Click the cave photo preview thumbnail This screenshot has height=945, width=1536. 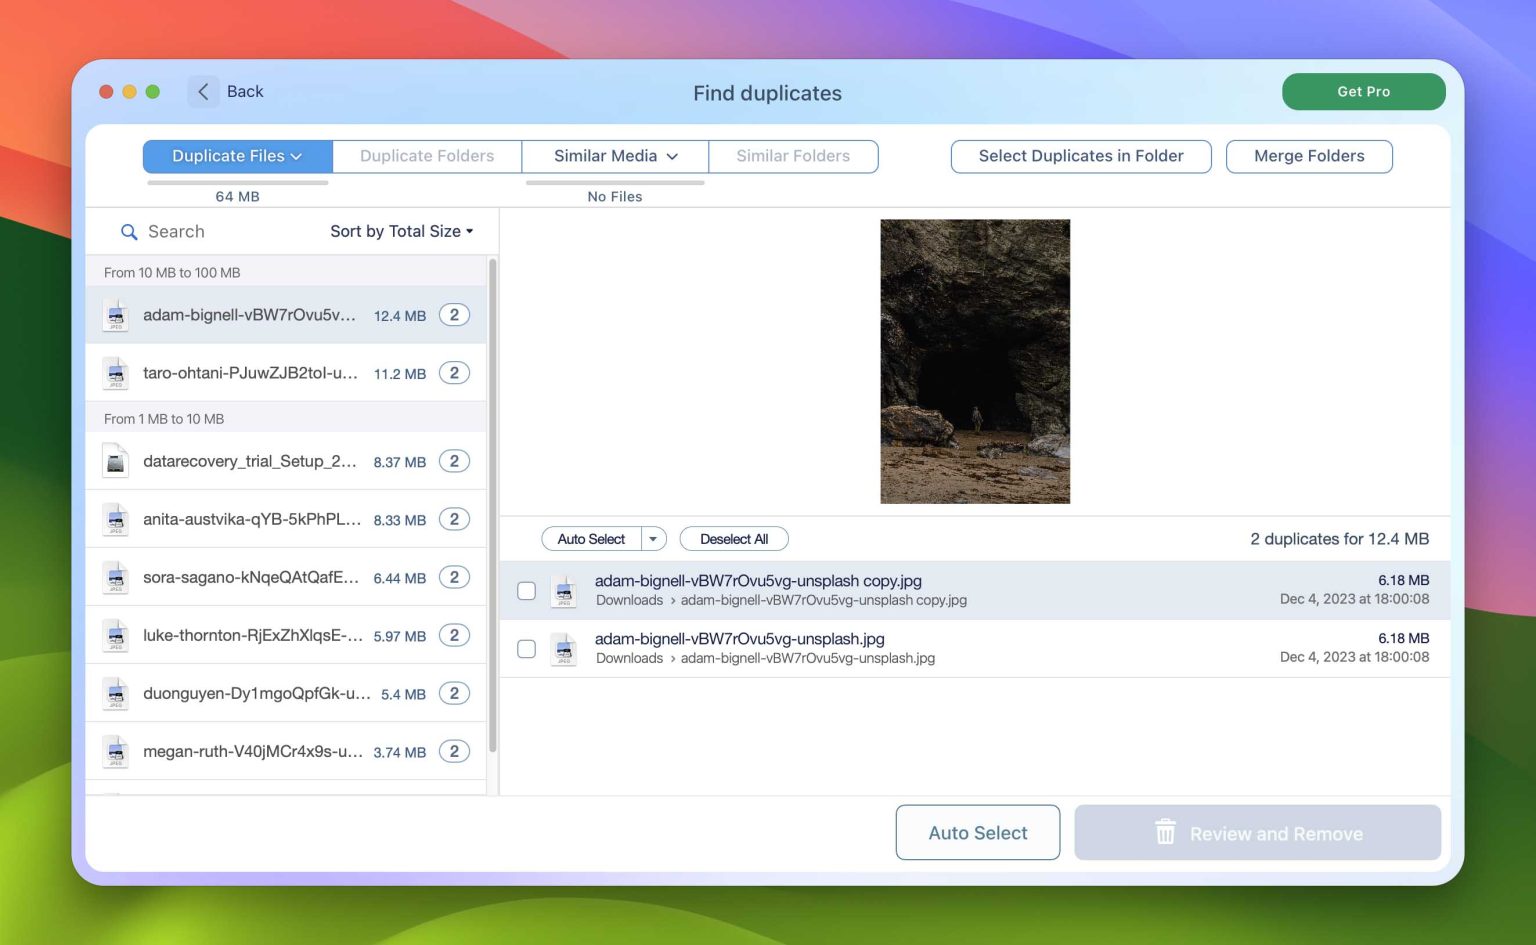(x=975, y=360)
